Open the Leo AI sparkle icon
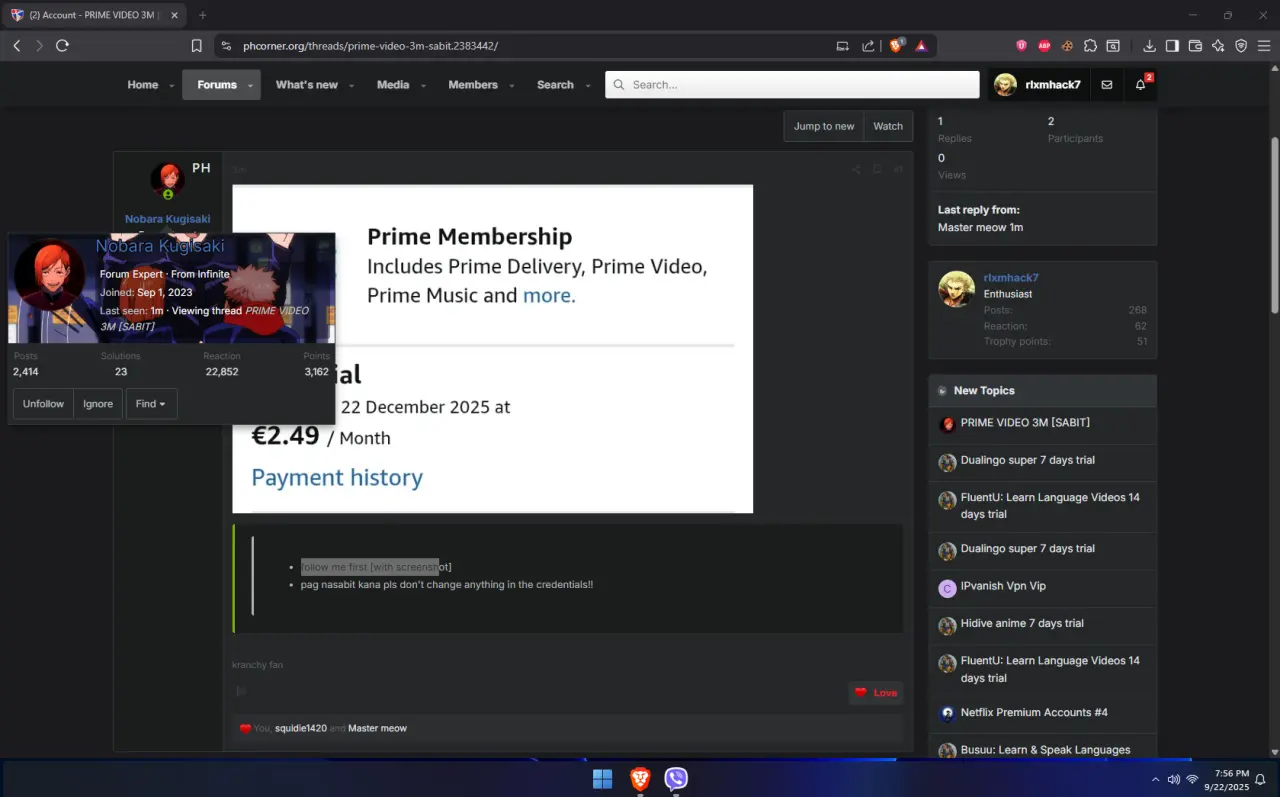Screen dimensions: 1280x797 [x=1218, y=46]
